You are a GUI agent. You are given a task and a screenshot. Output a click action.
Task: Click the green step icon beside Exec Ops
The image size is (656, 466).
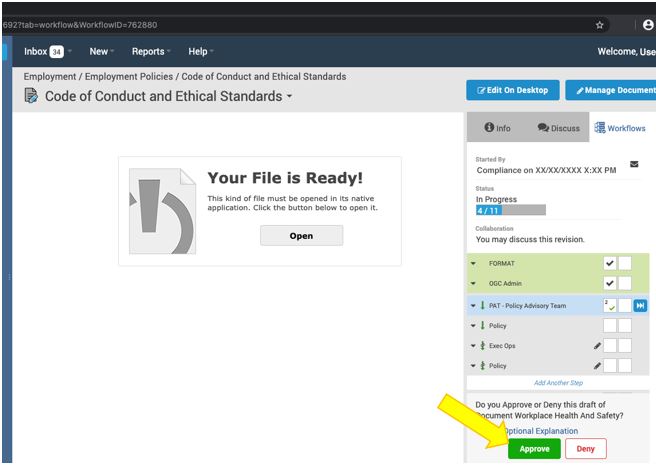[482, 346]
